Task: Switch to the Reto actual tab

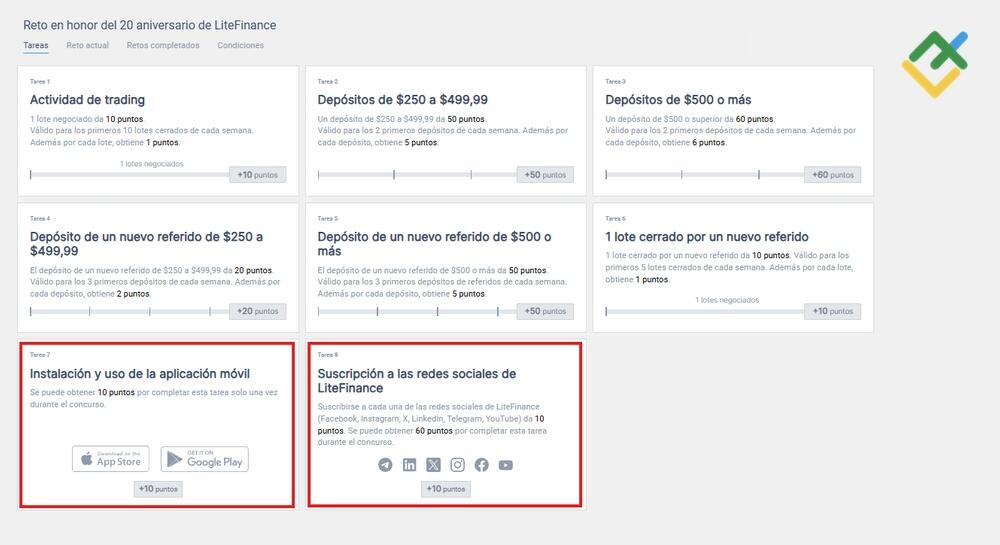Action: click(x=87, y=45)
